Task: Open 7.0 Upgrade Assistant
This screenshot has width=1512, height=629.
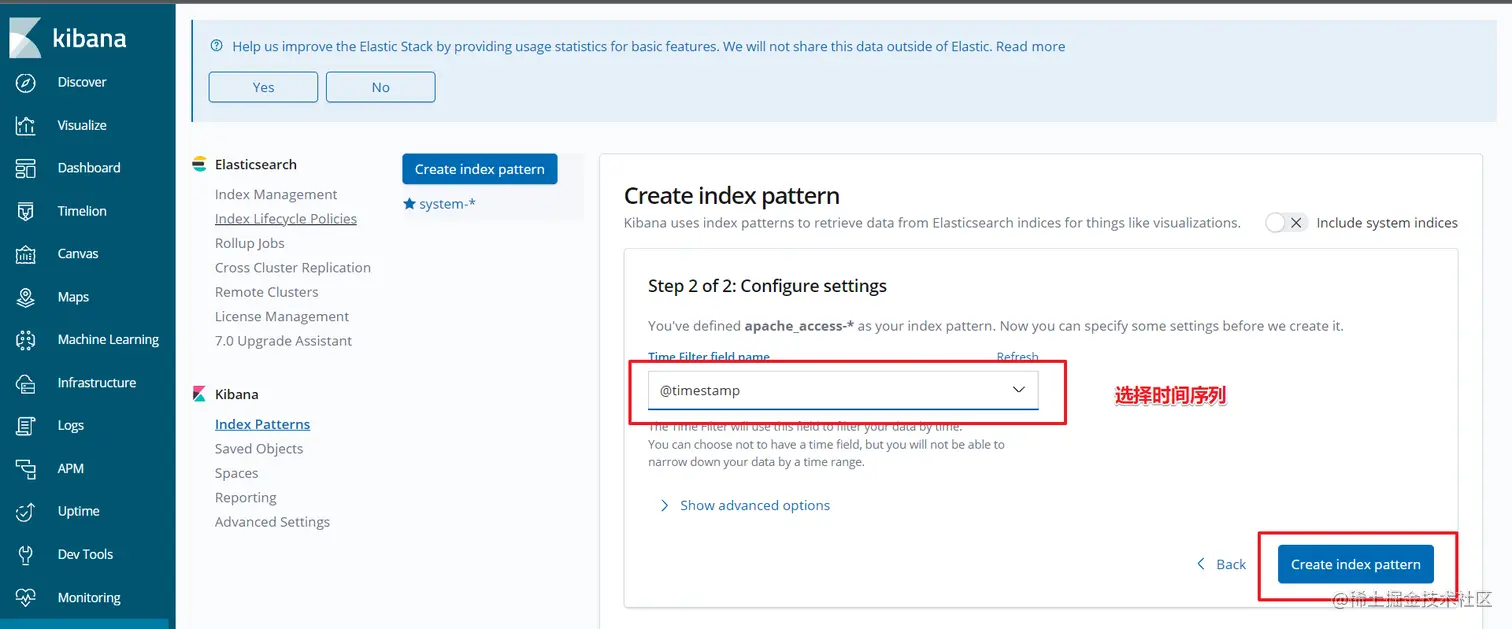Action: tap(283, 341)
